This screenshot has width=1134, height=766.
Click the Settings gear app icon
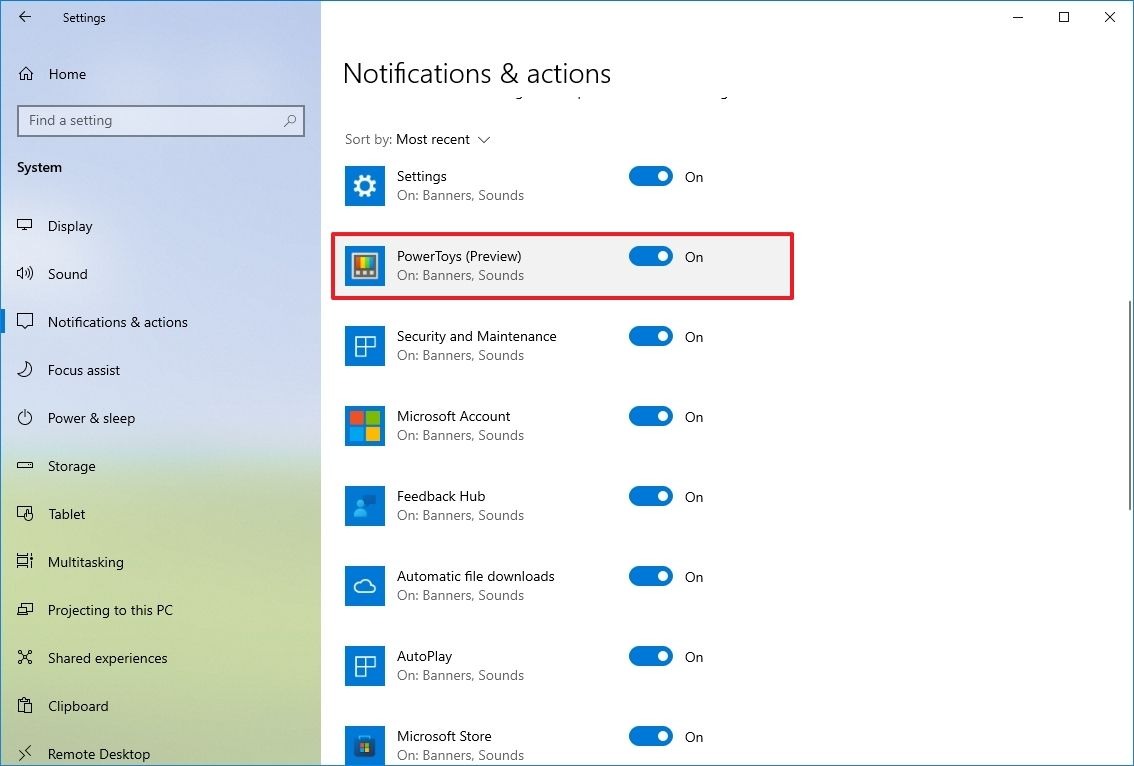coord(364,186)
